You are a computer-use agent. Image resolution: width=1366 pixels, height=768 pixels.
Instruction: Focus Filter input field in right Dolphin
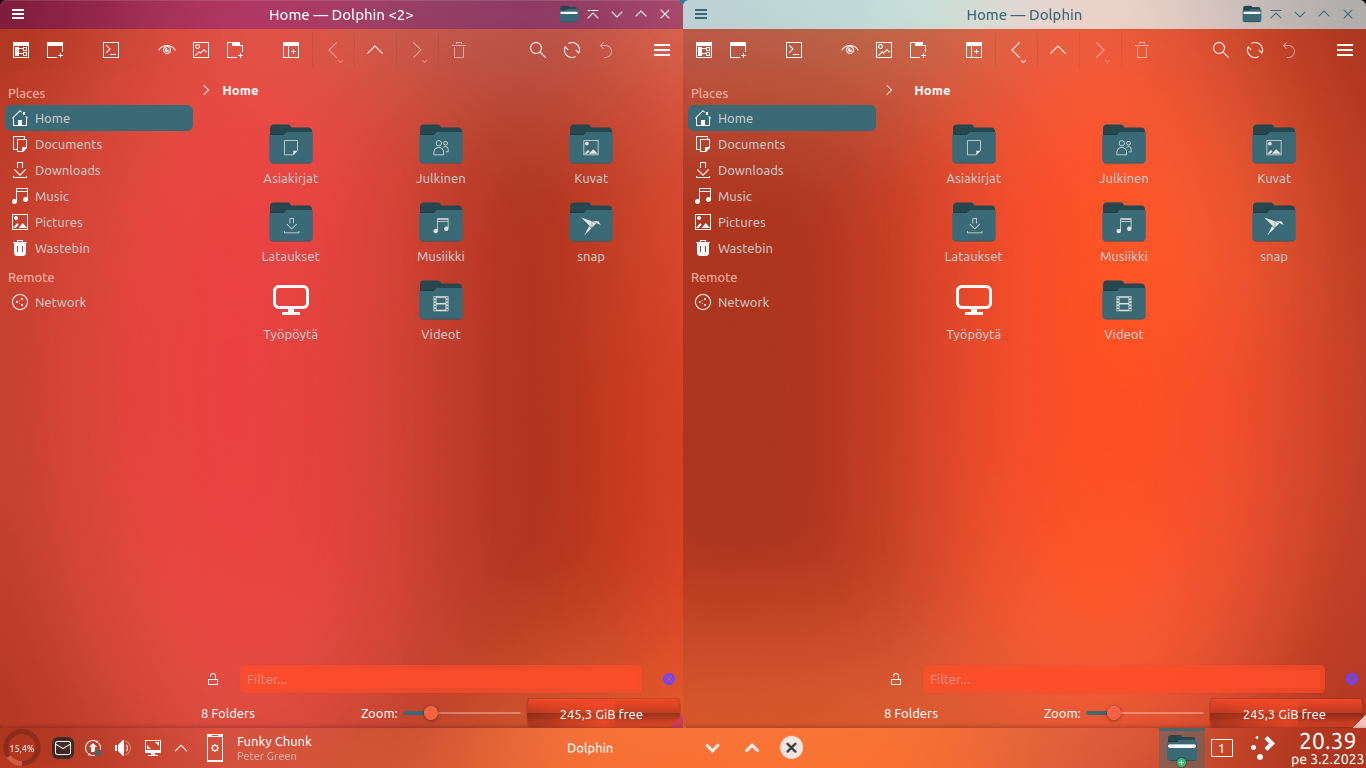click(x=1124, y=679)
